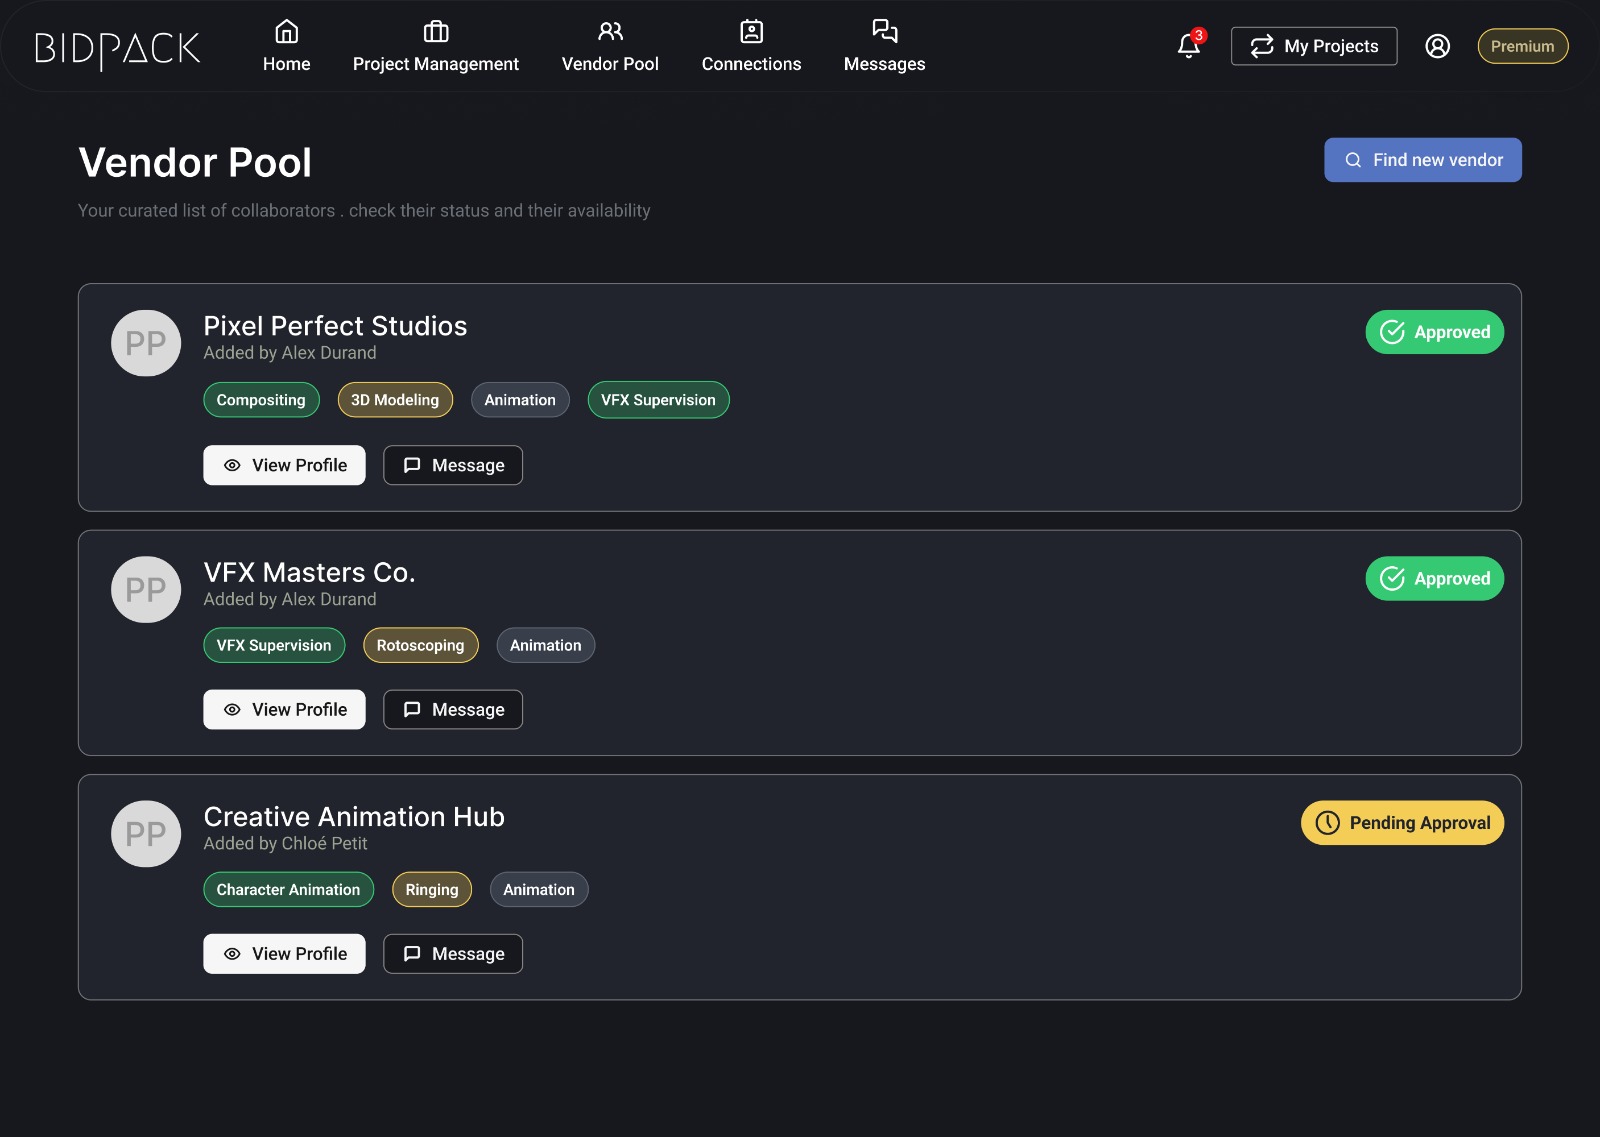Click the Home house icon

(x=286, y=32)
